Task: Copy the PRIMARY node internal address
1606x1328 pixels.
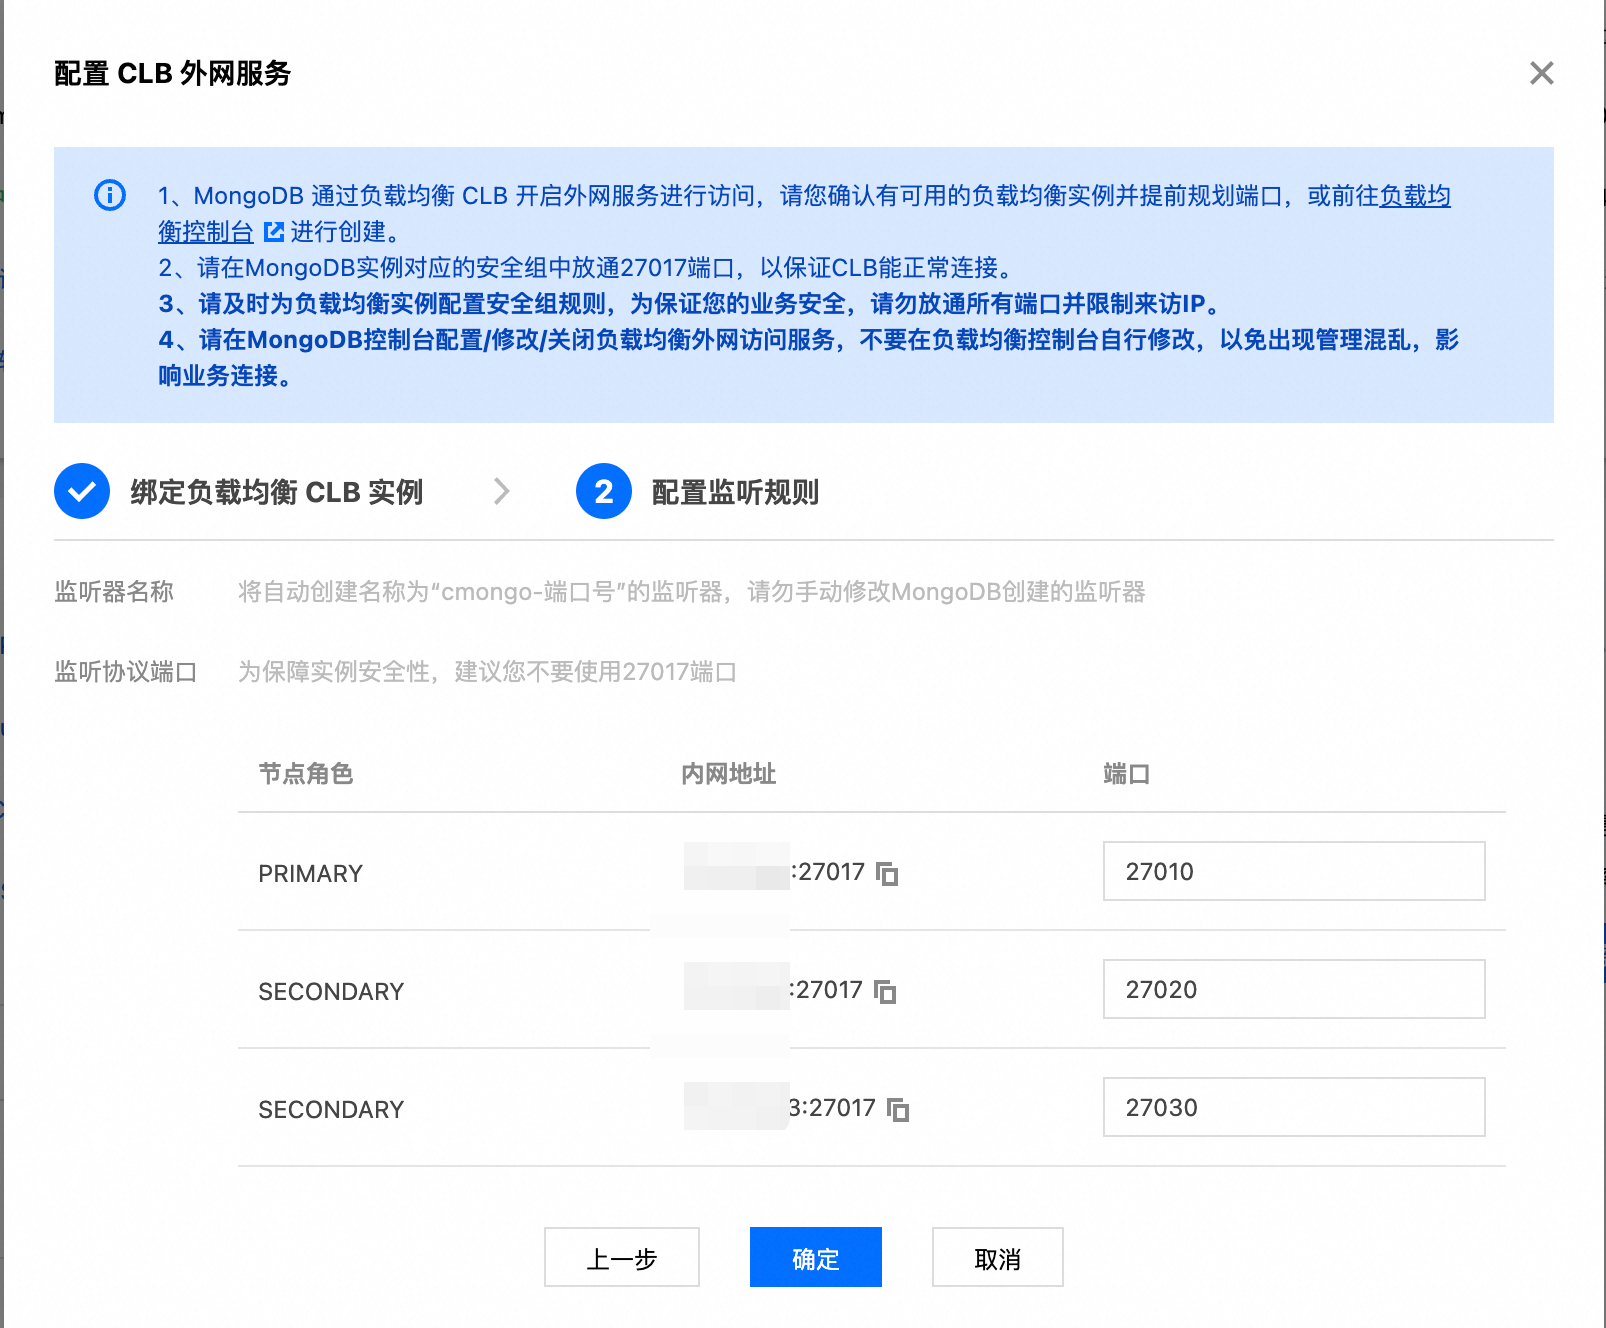Action: click(x=887, y=874)
